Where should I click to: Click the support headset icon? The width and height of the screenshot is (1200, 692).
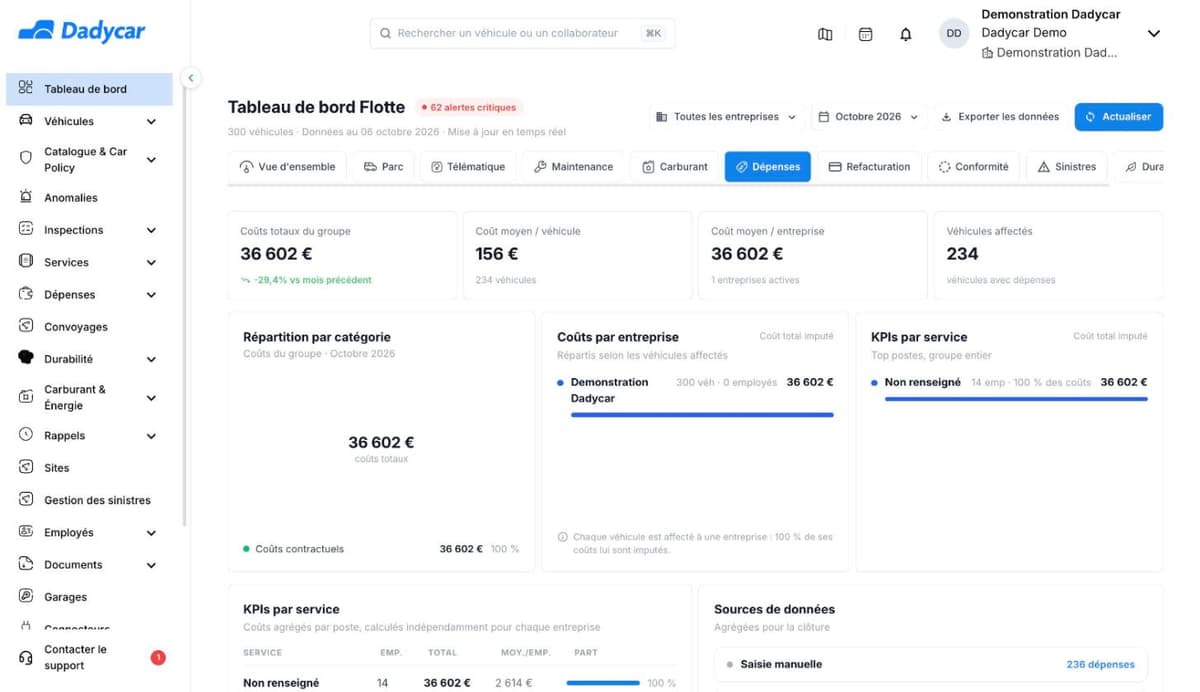pos(26,657)
